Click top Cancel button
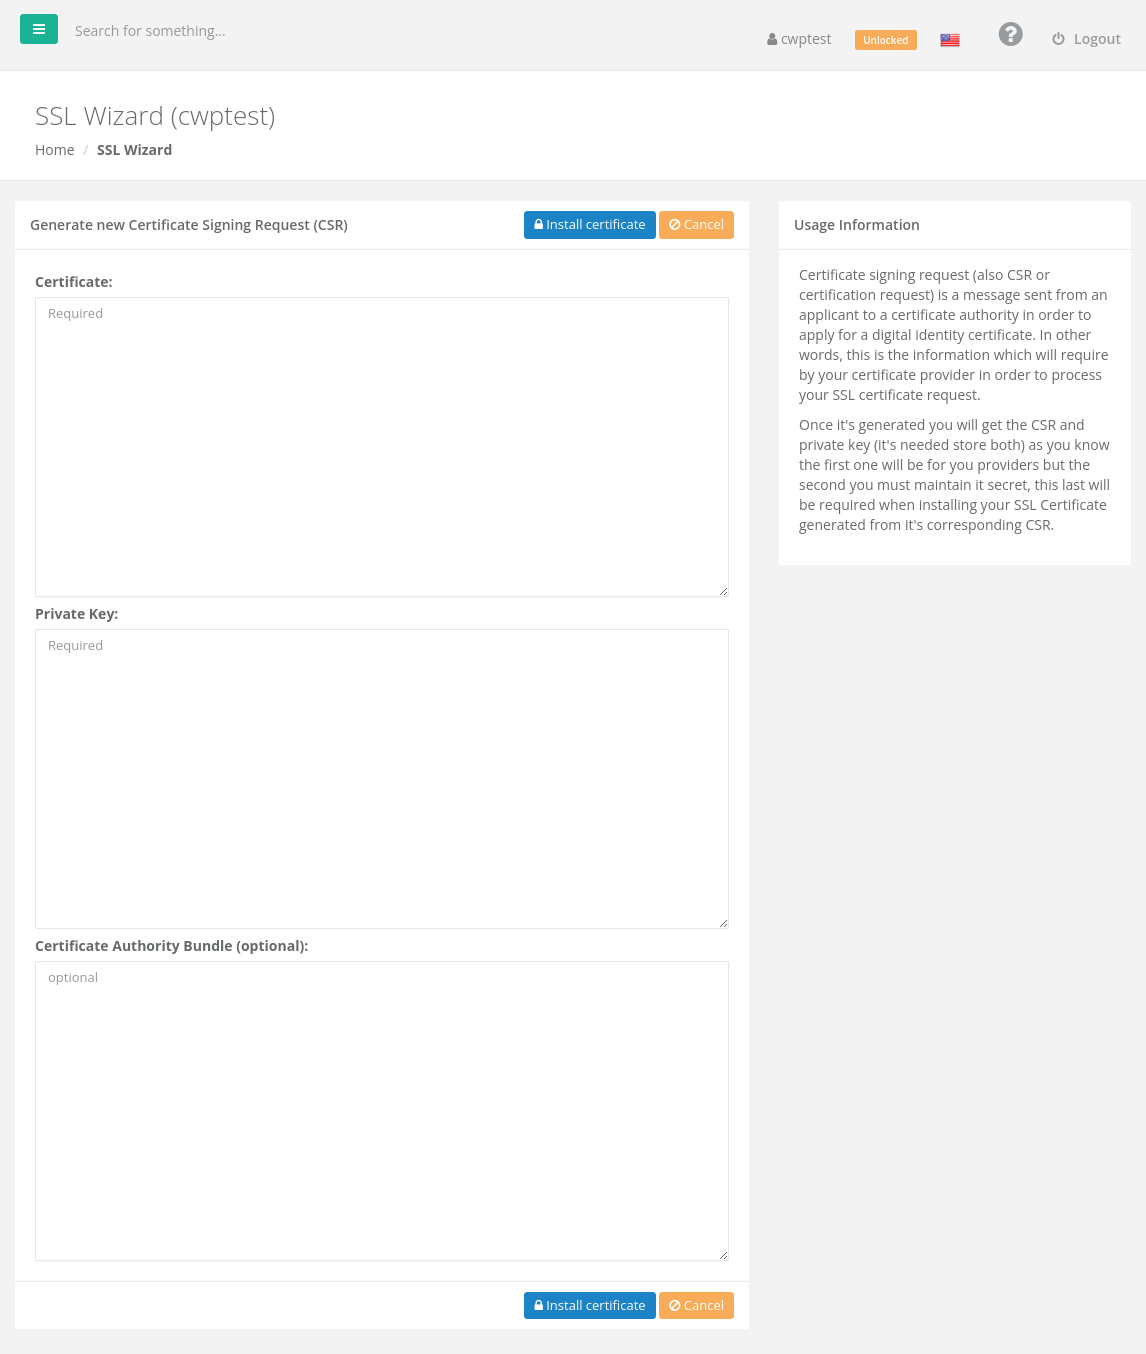The width and height of the screenshot is (1146, 1354). point(696,225)
